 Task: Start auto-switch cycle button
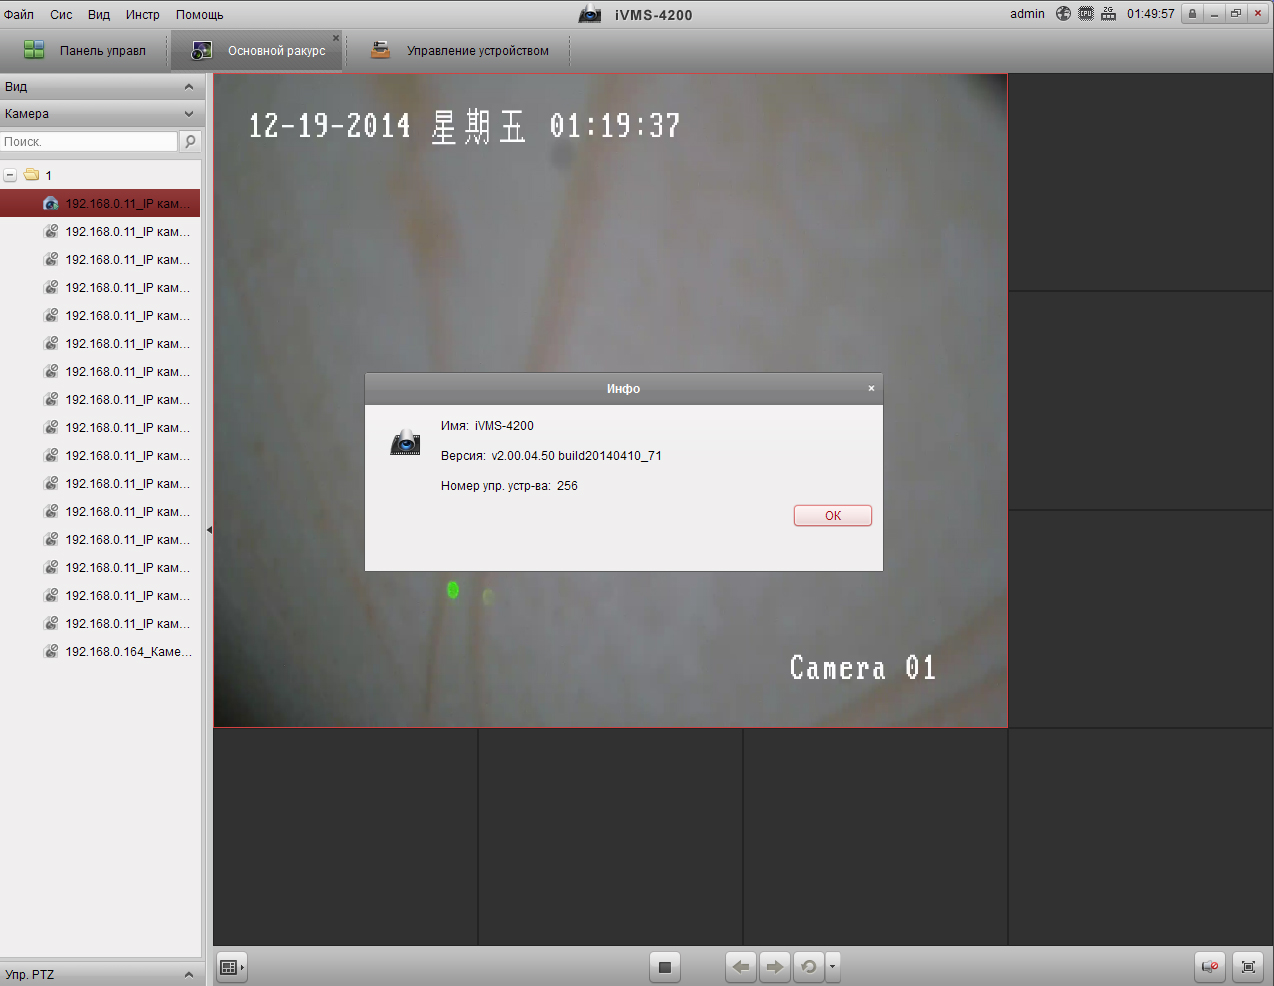click(809, 967)
